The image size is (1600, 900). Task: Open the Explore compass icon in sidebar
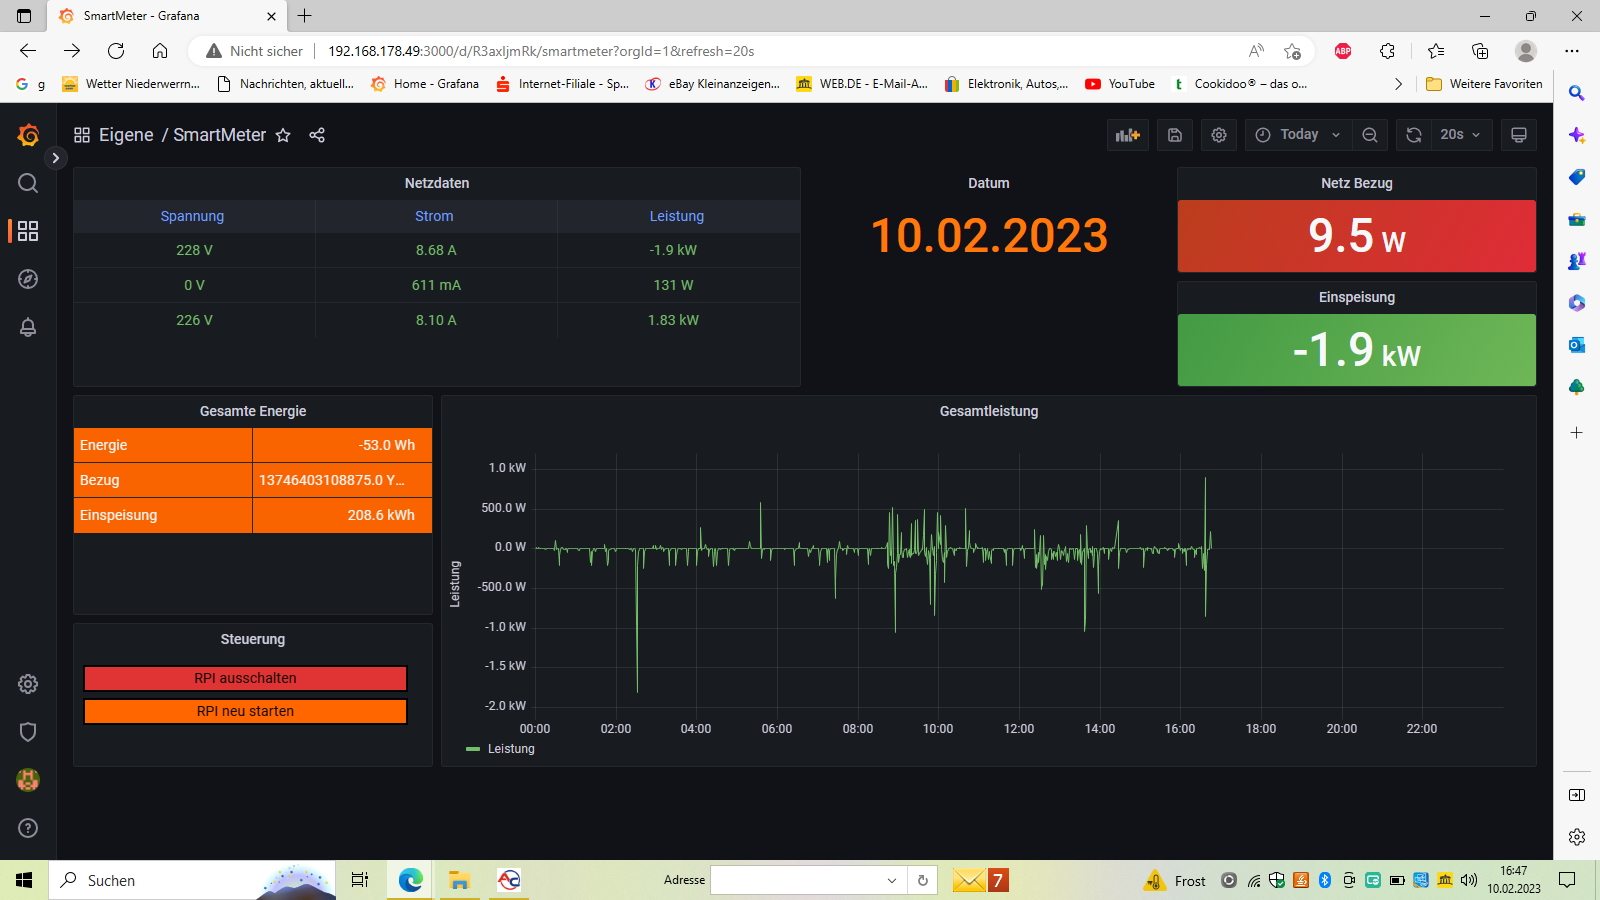(28, 279)
